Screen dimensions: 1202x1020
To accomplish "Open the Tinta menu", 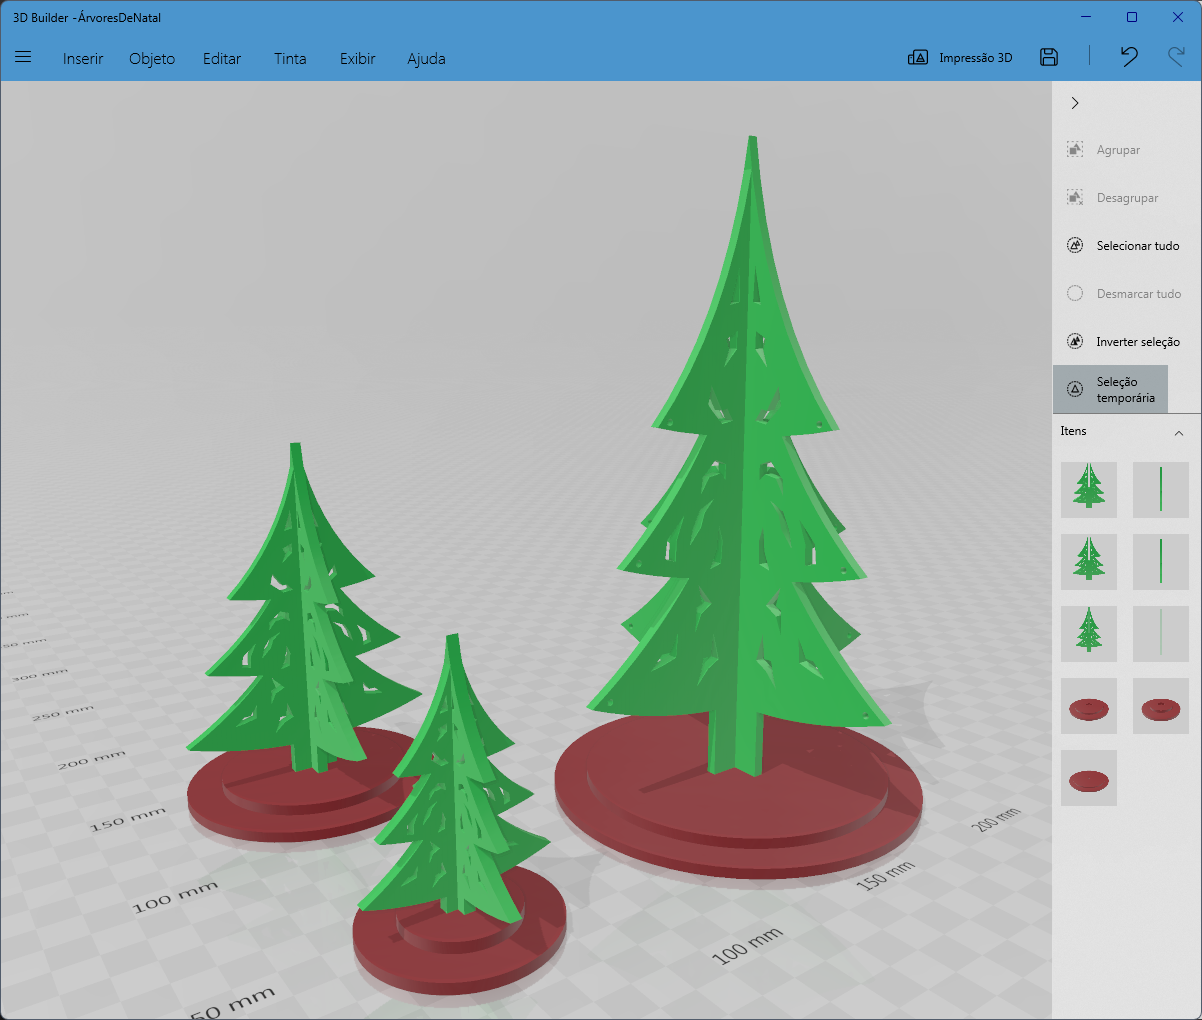I will (x=290, y=58).
